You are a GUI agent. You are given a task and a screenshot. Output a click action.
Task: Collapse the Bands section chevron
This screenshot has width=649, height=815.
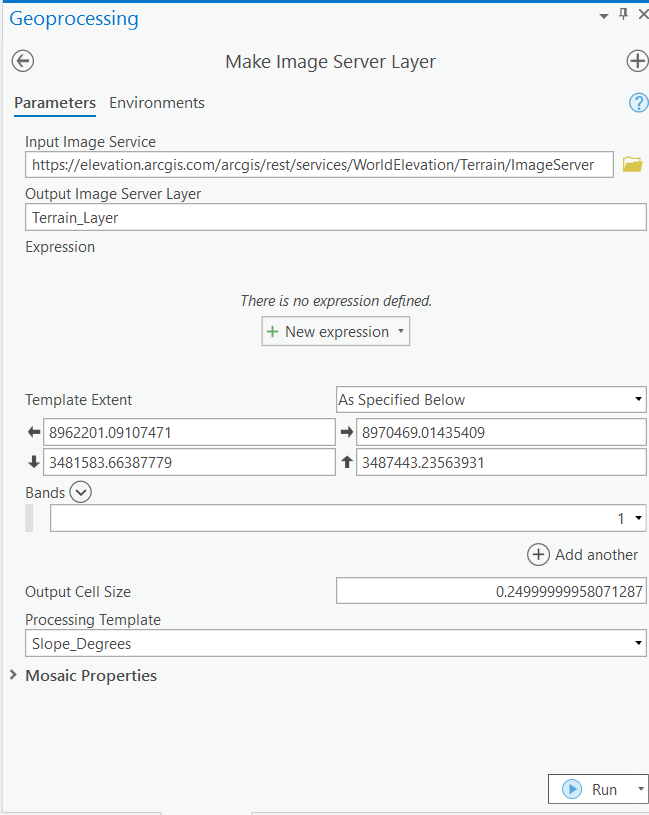tap(80, 492)
